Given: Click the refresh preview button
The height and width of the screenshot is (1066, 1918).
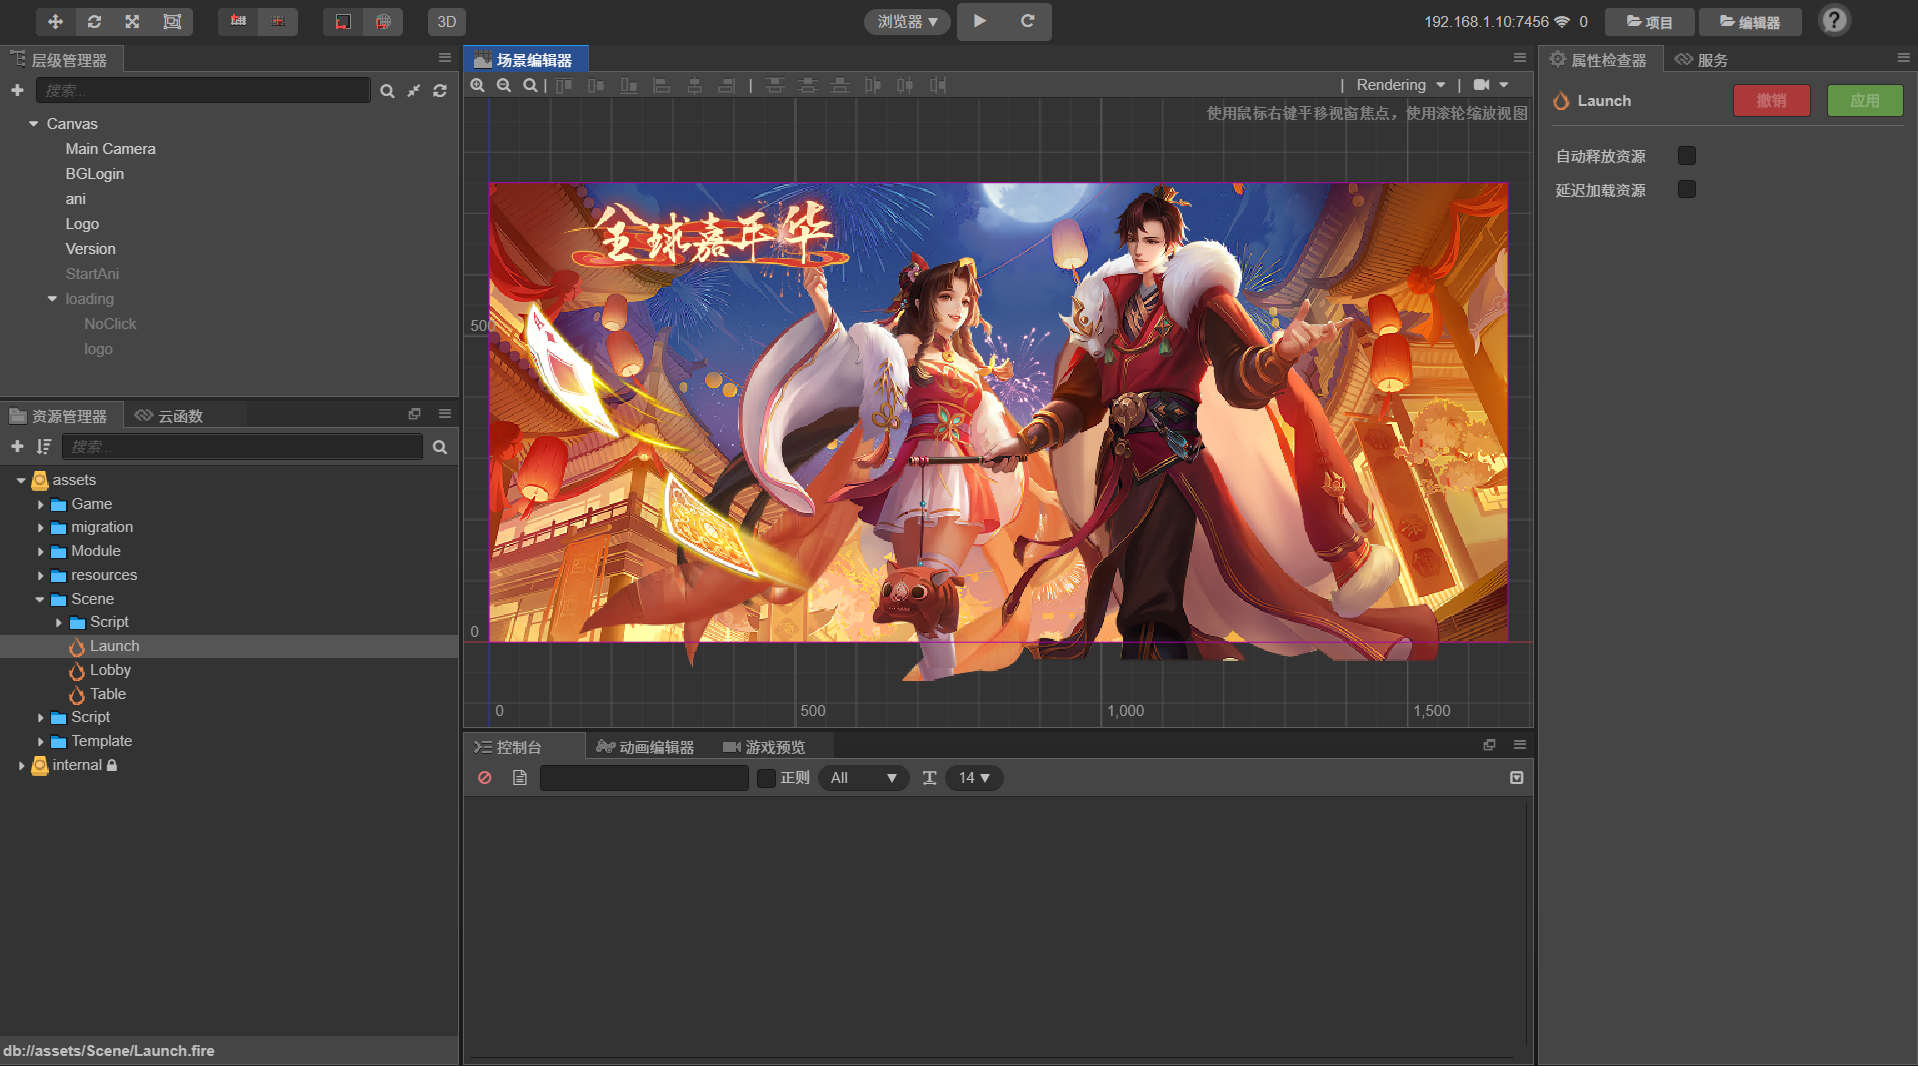Looking at the screenshot, I should coord(1027,21).
